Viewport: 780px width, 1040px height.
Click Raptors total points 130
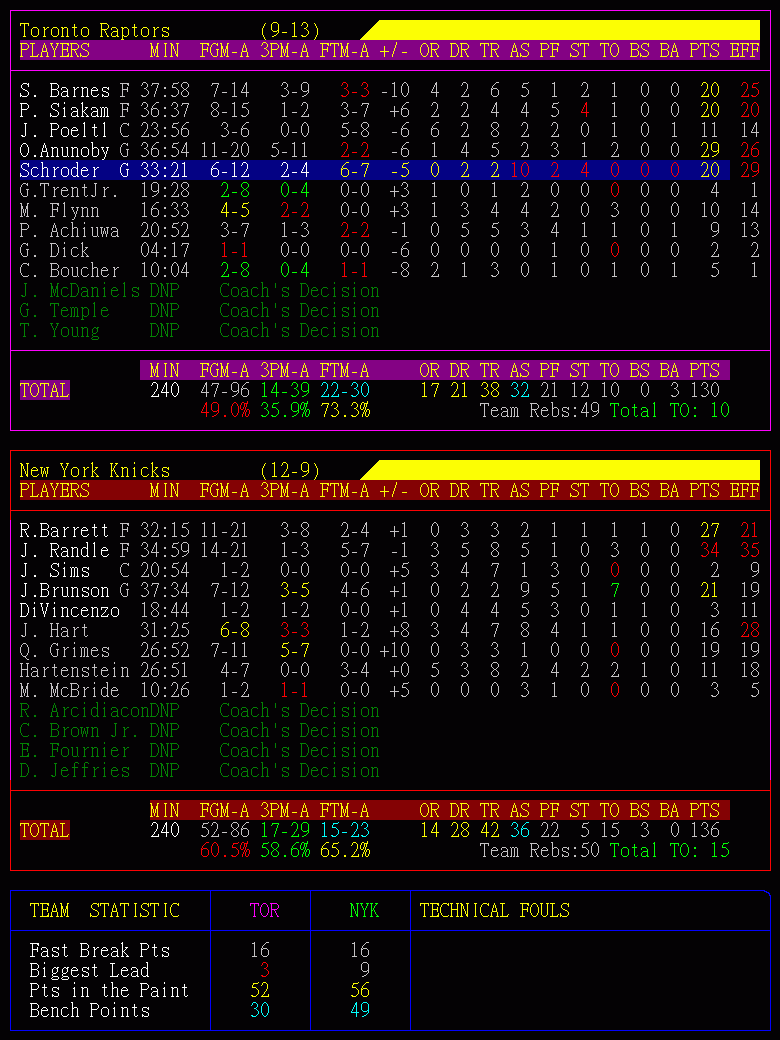point(704,390)
